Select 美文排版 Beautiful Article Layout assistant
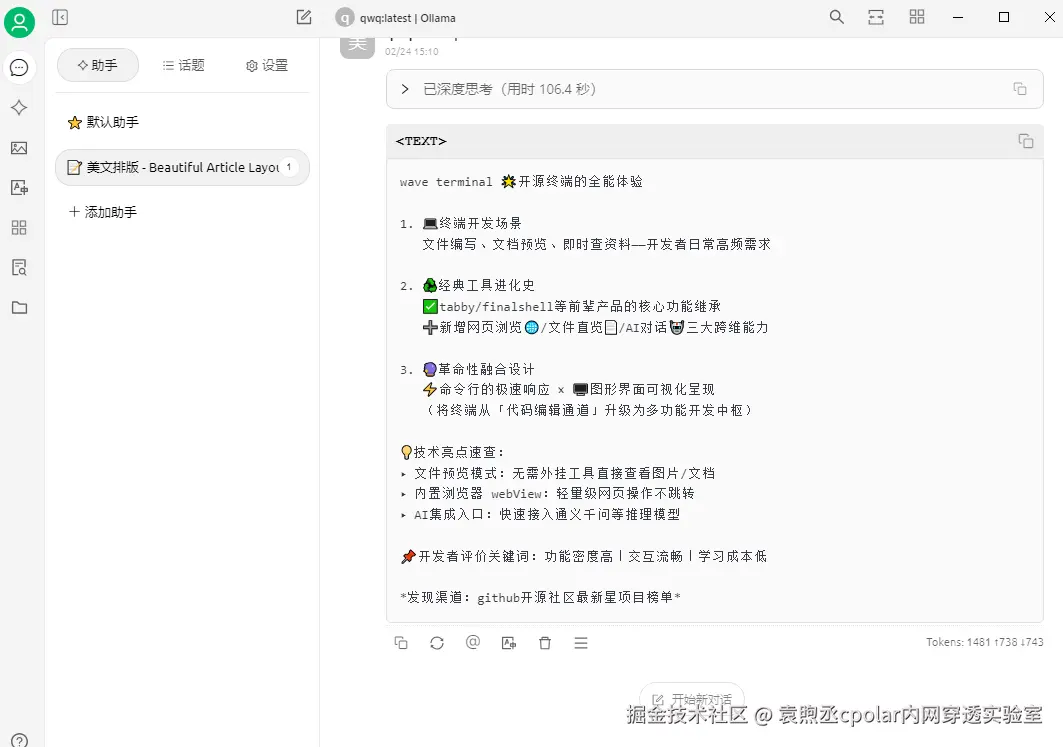1063x747 pixels. [x=182, y=167]
